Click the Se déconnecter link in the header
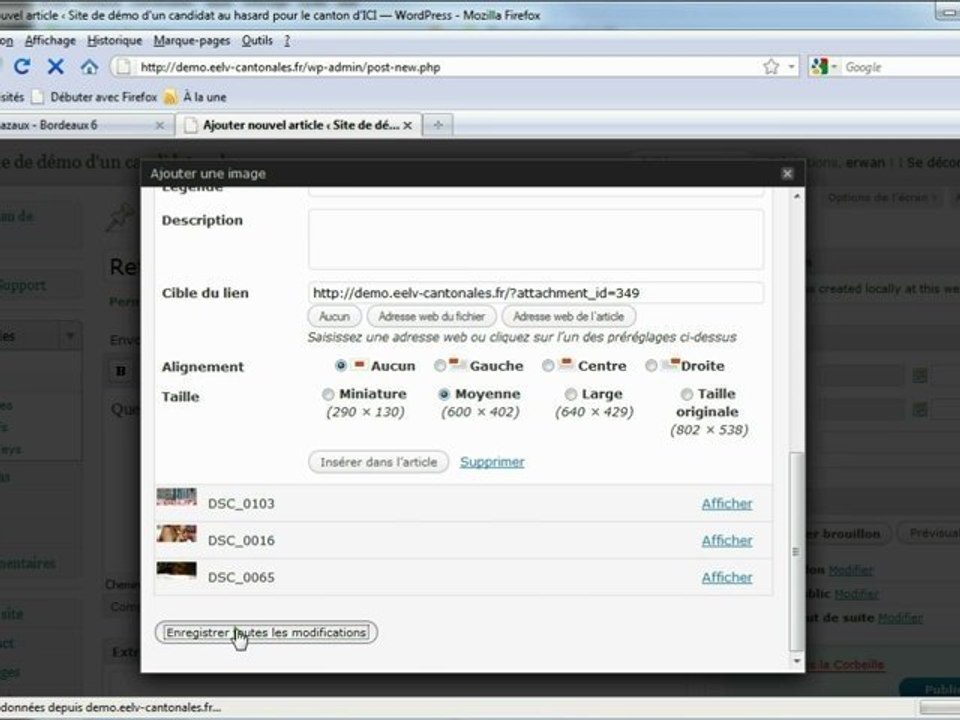 (x=933, y=163)
